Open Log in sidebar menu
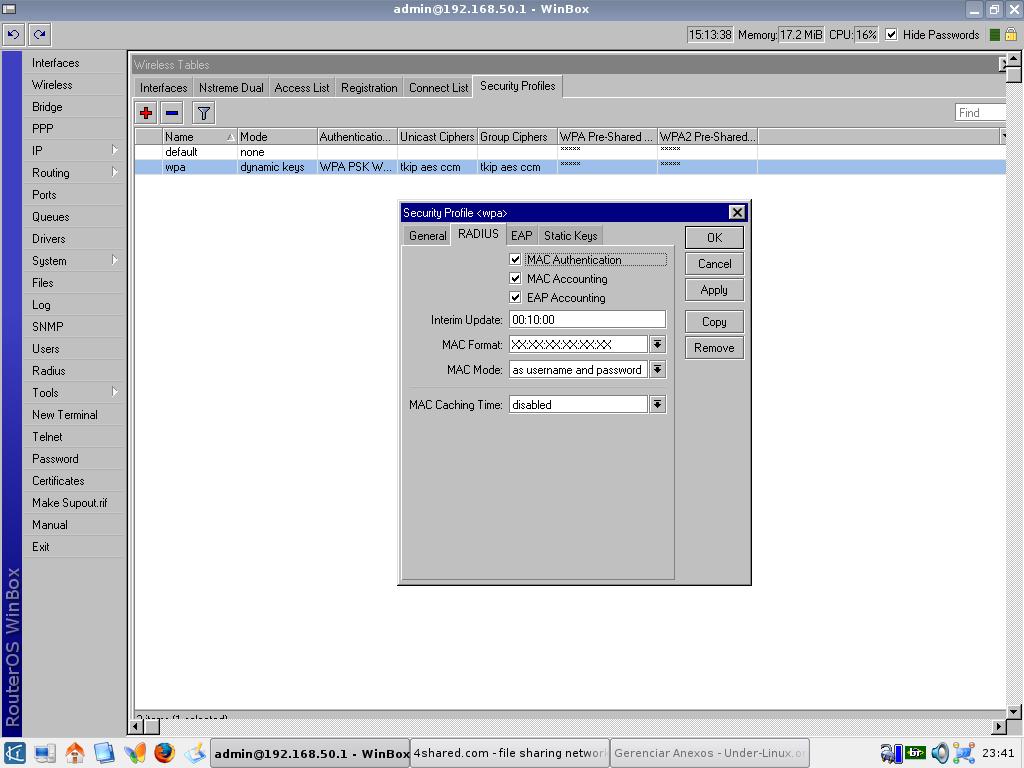The image size is (1024, 768). 41,304
